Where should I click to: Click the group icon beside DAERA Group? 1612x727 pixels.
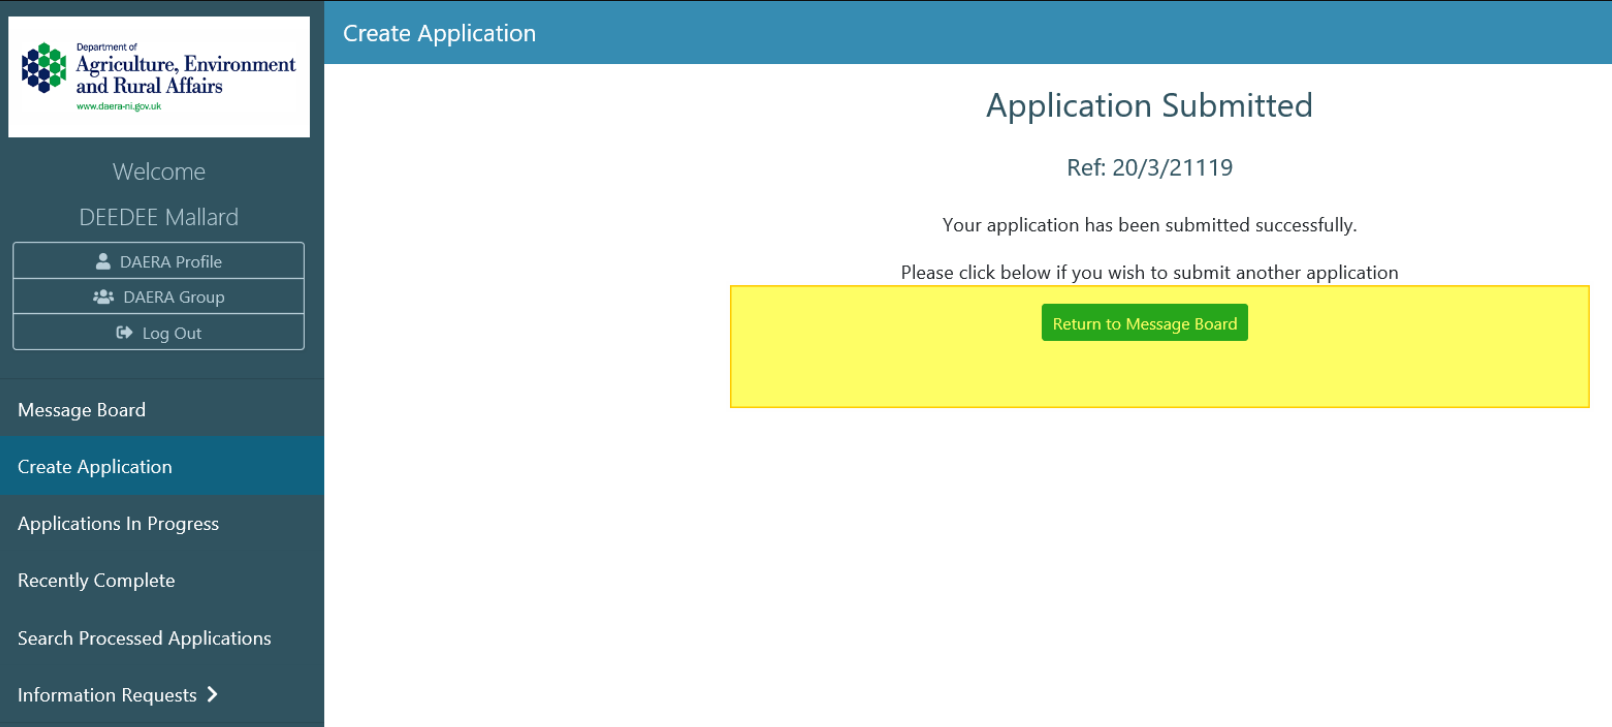tap(103, 297)
